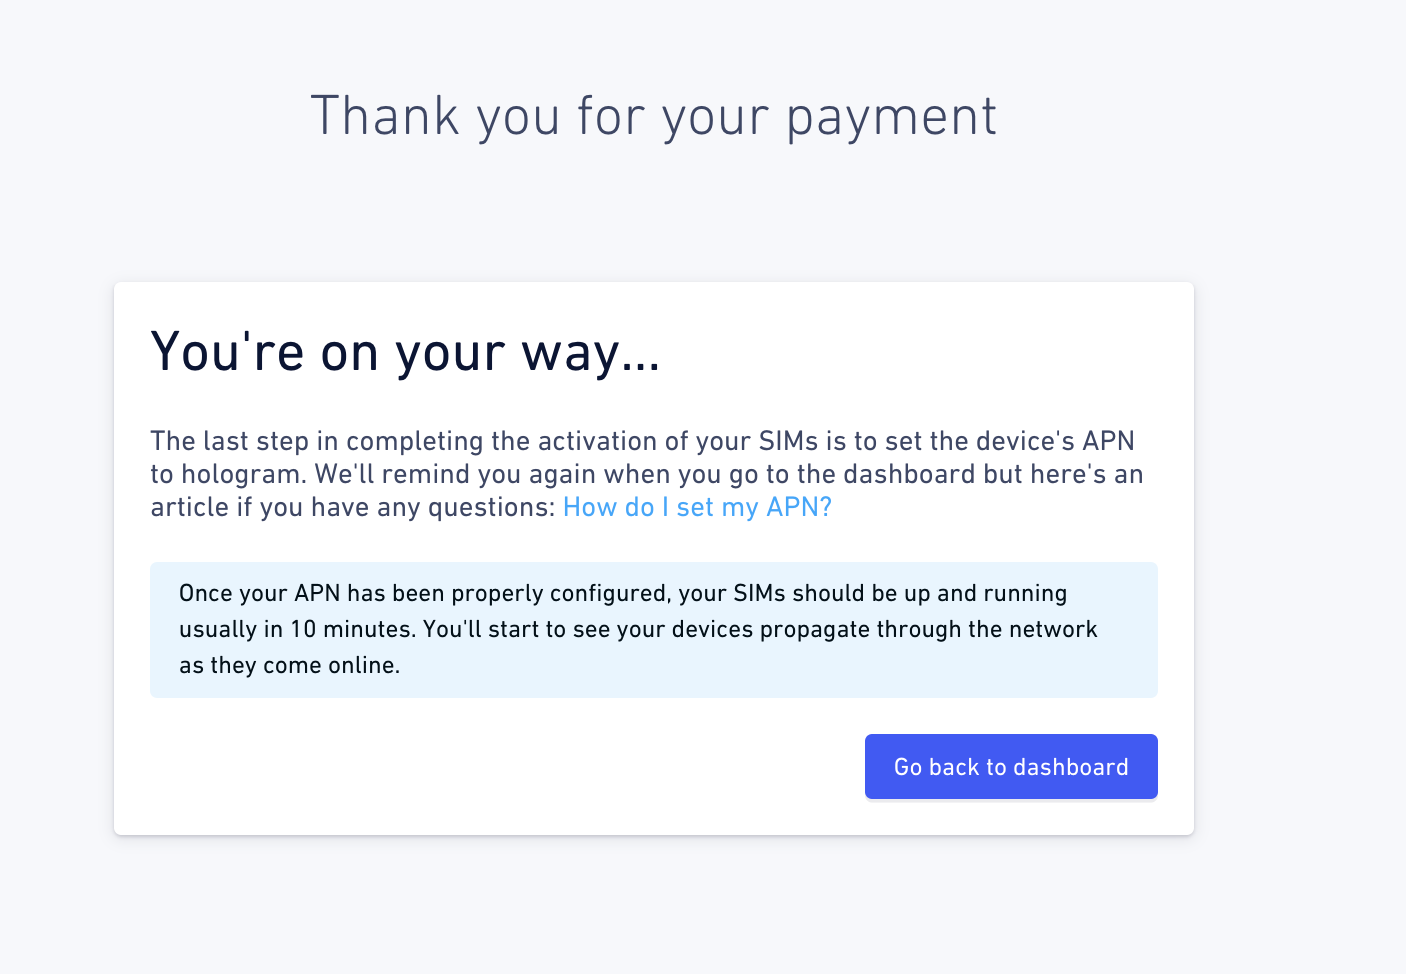Click the word 'Thank' in the page title
This screenshot has width=1406, height=974.
[x=384, y=117]
